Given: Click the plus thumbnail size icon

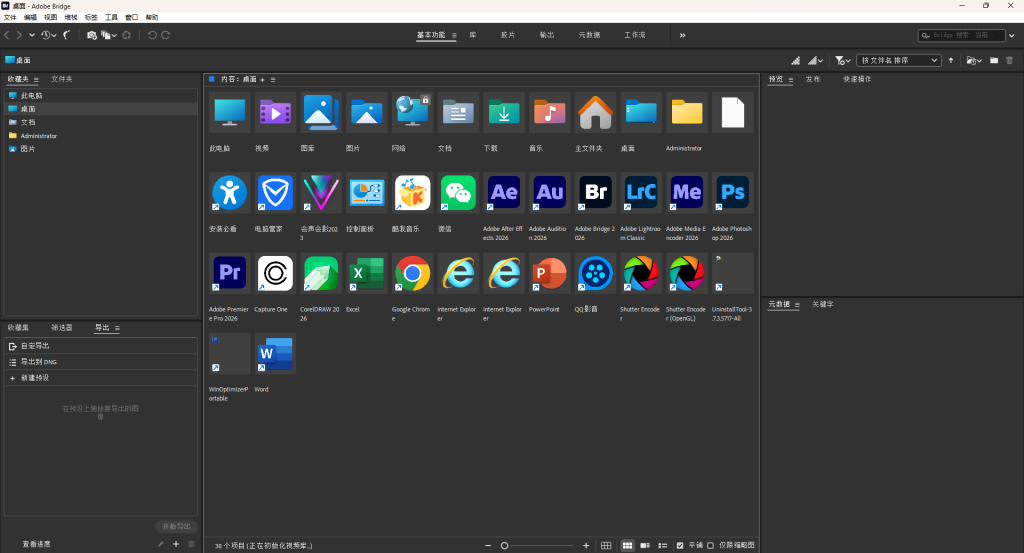Looking at the screenshot, I should tap(586, 545).
